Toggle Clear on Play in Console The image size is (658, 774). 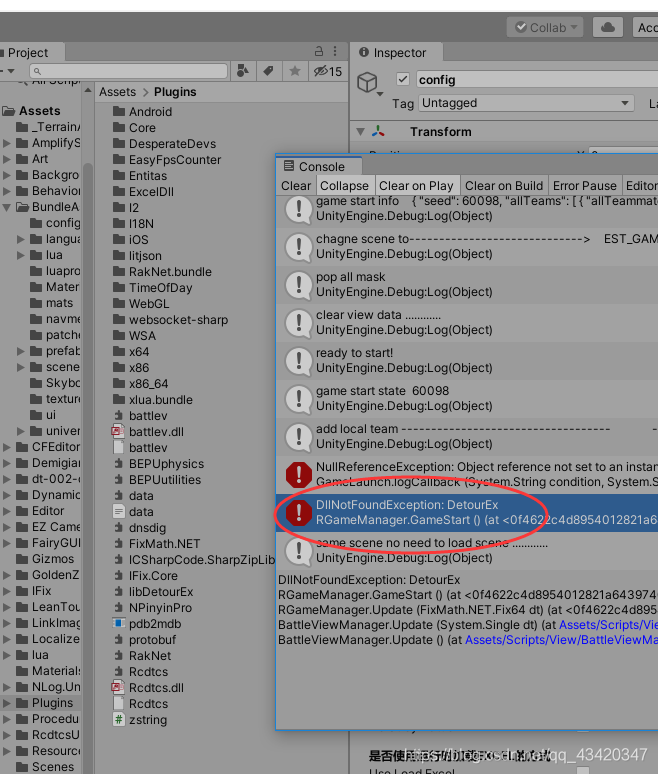416,186
